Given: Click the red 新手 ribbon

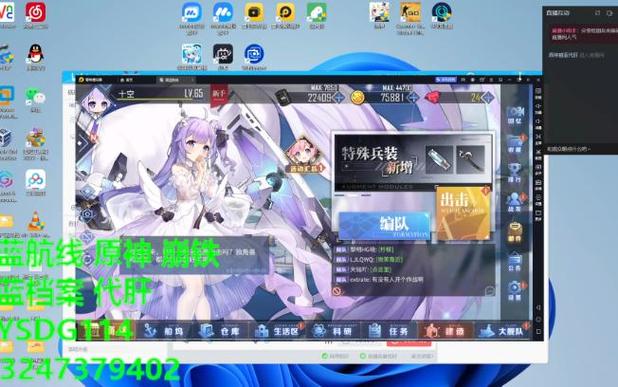Looking at the screenshot, I should [218, 95].
